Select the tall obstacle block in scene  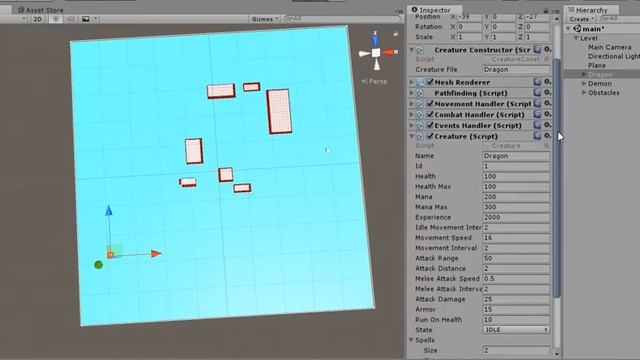coord(280,111)
